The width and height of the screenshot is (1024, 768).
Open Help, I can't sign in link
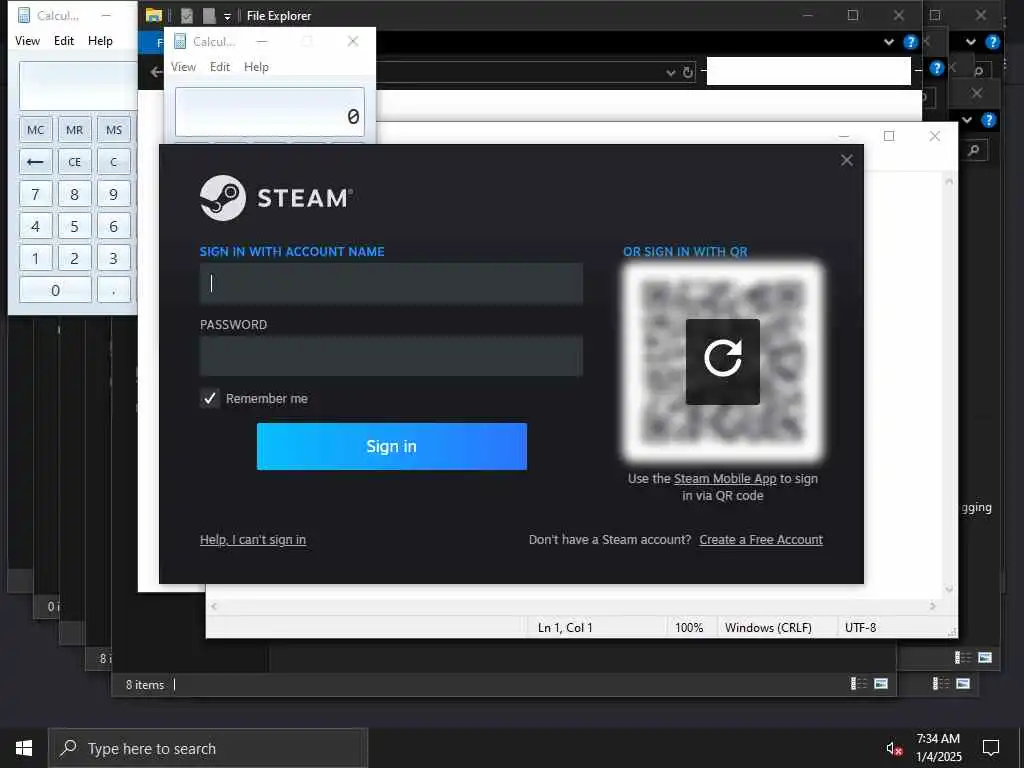click(253, 539)
